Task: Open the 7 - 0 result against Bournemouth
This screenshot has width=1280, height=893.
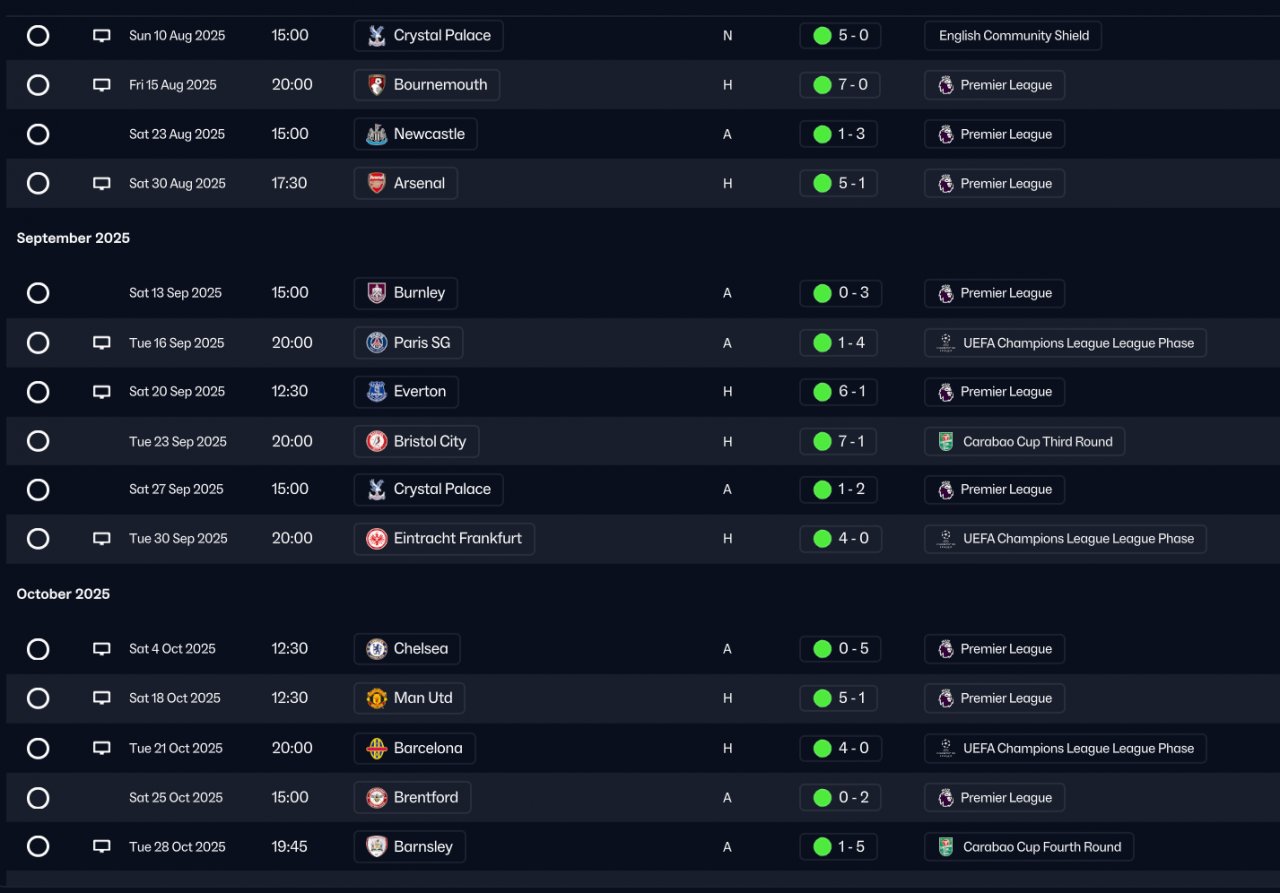Action: point(840,85)
